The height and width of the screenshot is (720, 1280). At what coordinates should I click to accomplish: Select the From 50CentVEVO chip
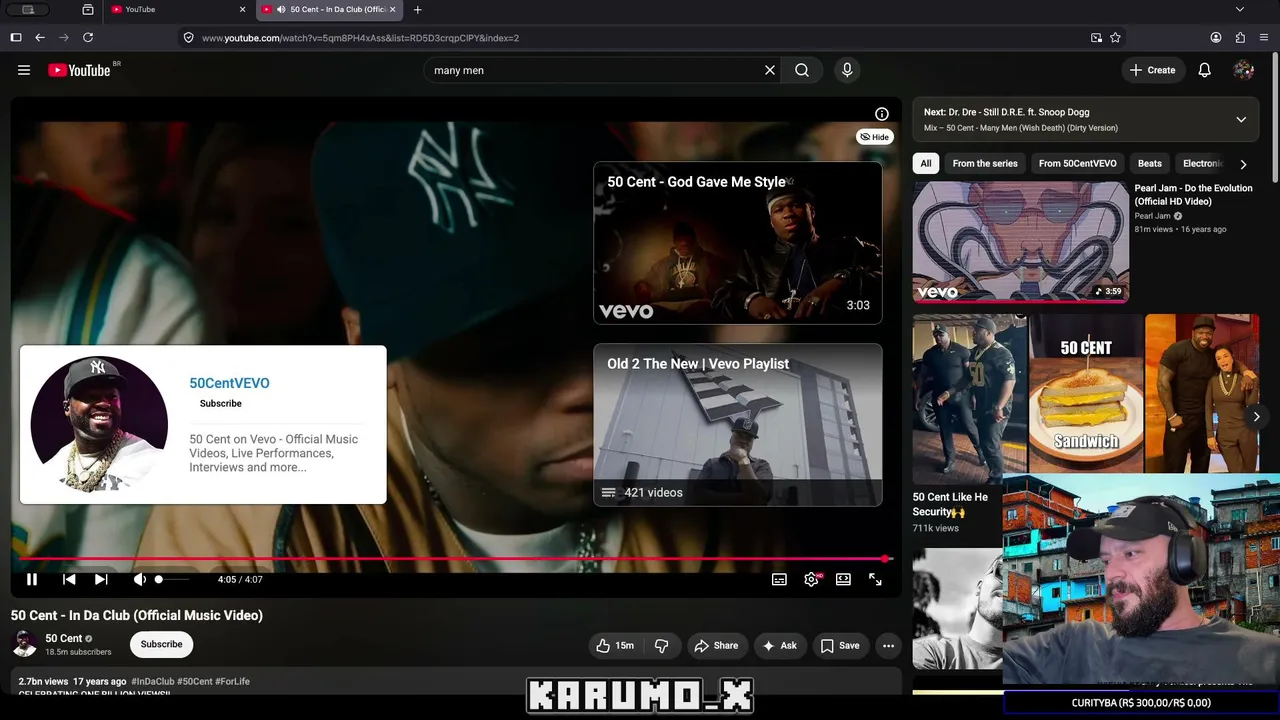[x=1078, y=163]
